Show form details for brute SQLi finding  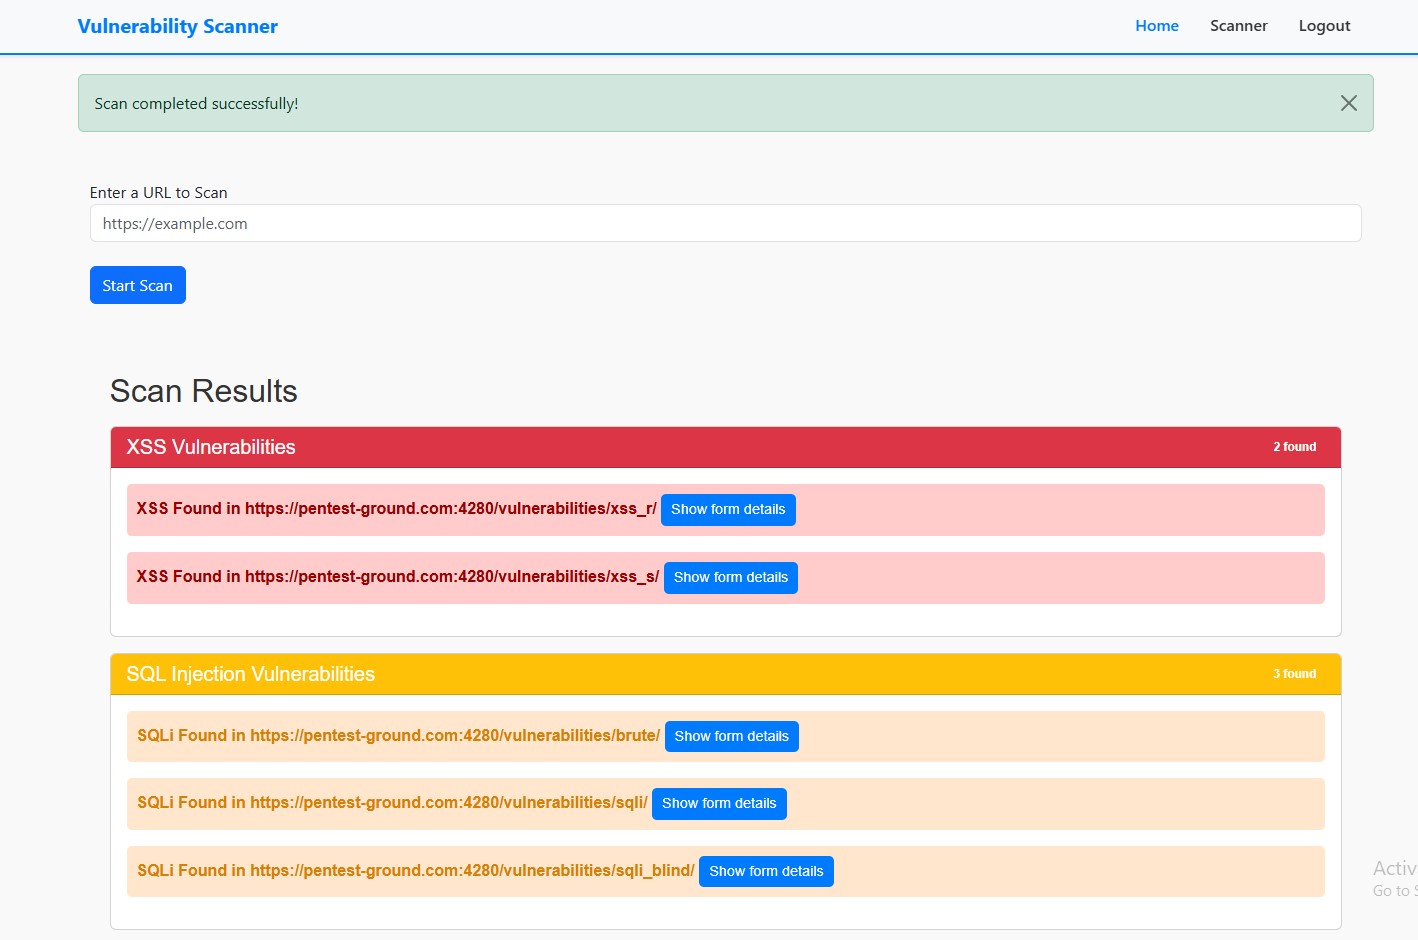click(732, 737)
